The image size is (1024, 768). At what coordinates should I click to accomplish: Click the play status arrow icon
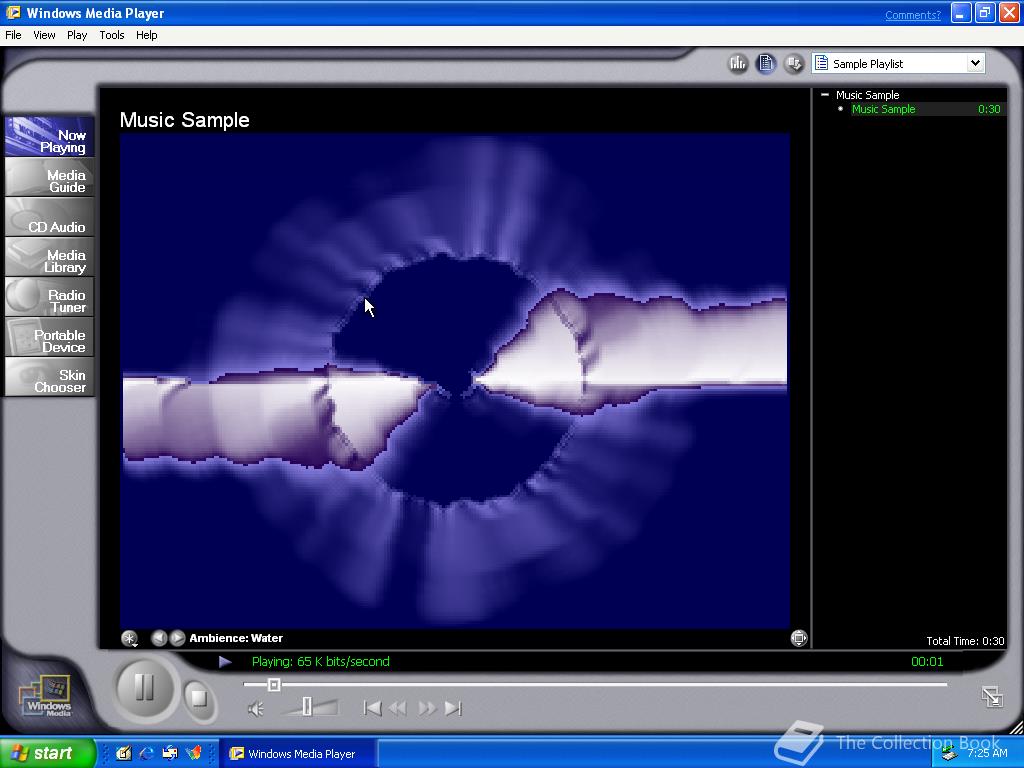point(225,662)
